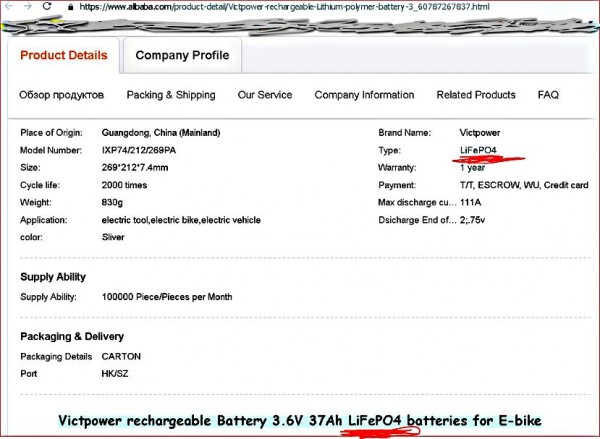Click 'T/T, ESCROW, WU, Credit card' payment text
Screen dimensions: 600x439
tap(524, 185)
